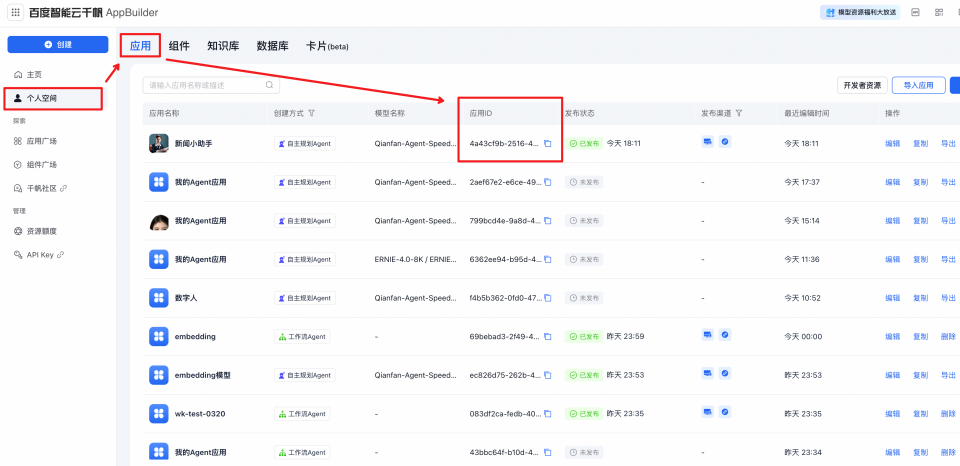Click the wk-test-0320 app icon
This screenshot has width=960, height=466.
click(159, 414)
